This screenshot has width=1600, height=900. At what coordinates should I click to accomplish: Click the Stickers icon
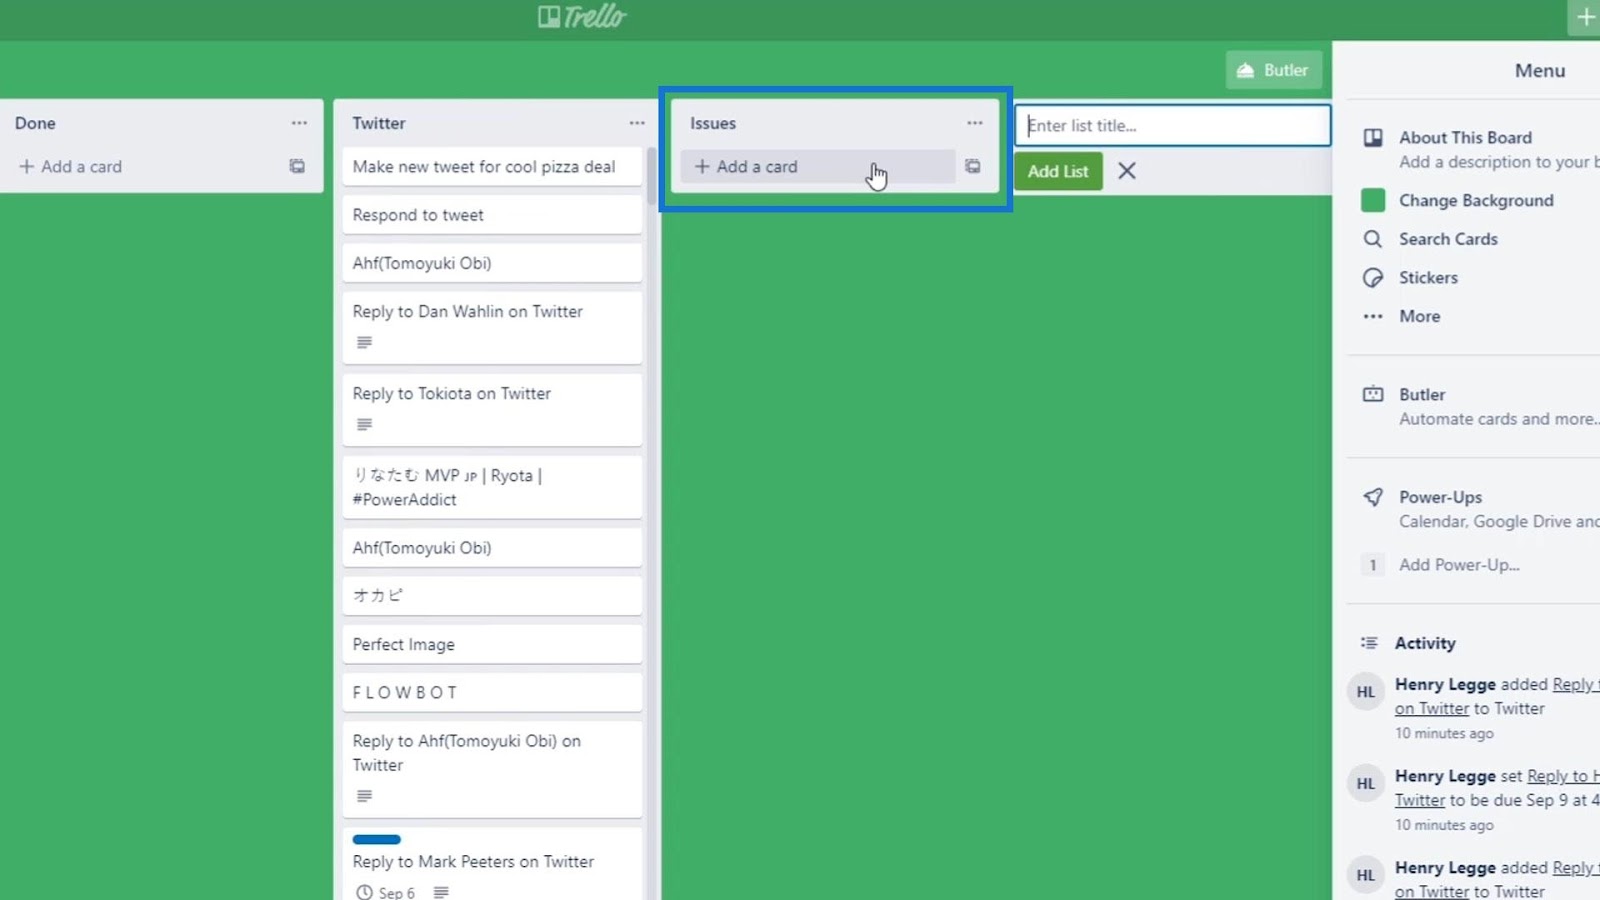coord(1373,278)
